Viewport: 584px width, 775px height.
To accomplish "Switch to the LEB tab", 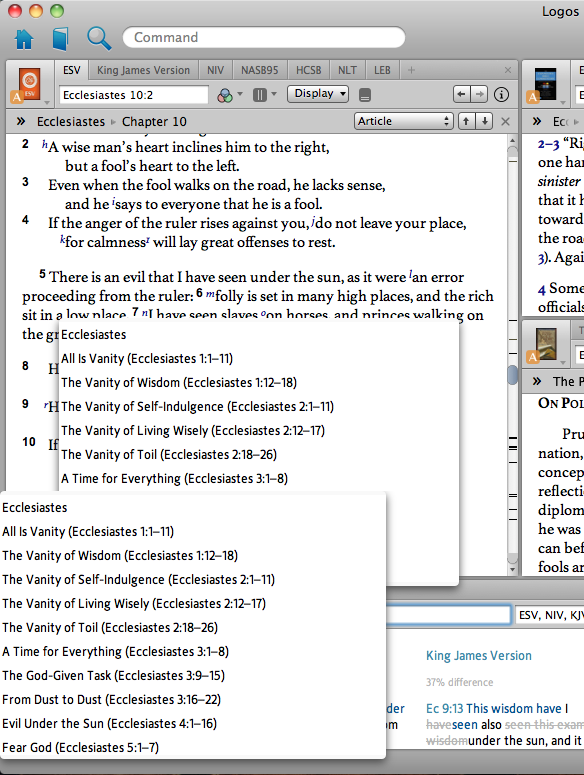I will [382, 70].
